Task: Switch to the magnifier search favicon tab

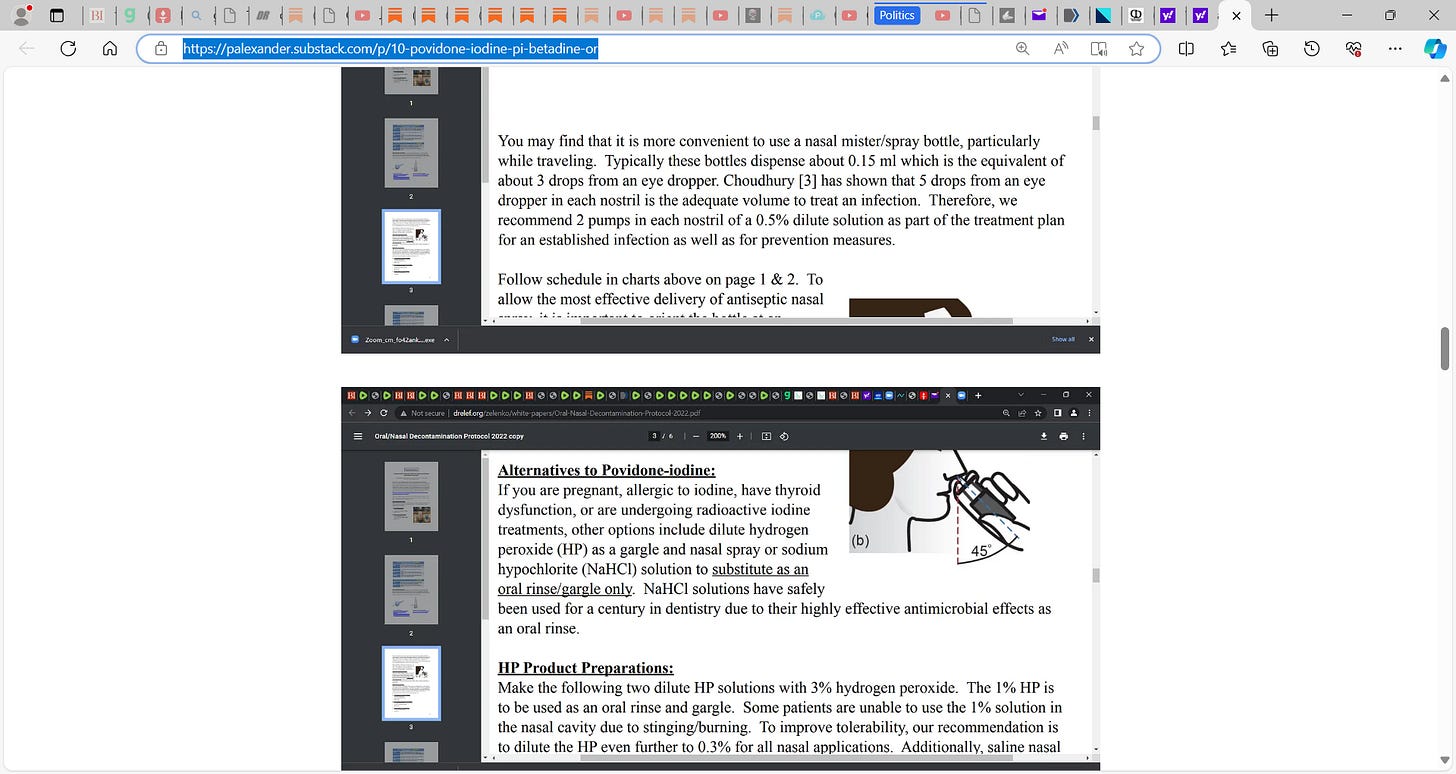Action: 196,15
